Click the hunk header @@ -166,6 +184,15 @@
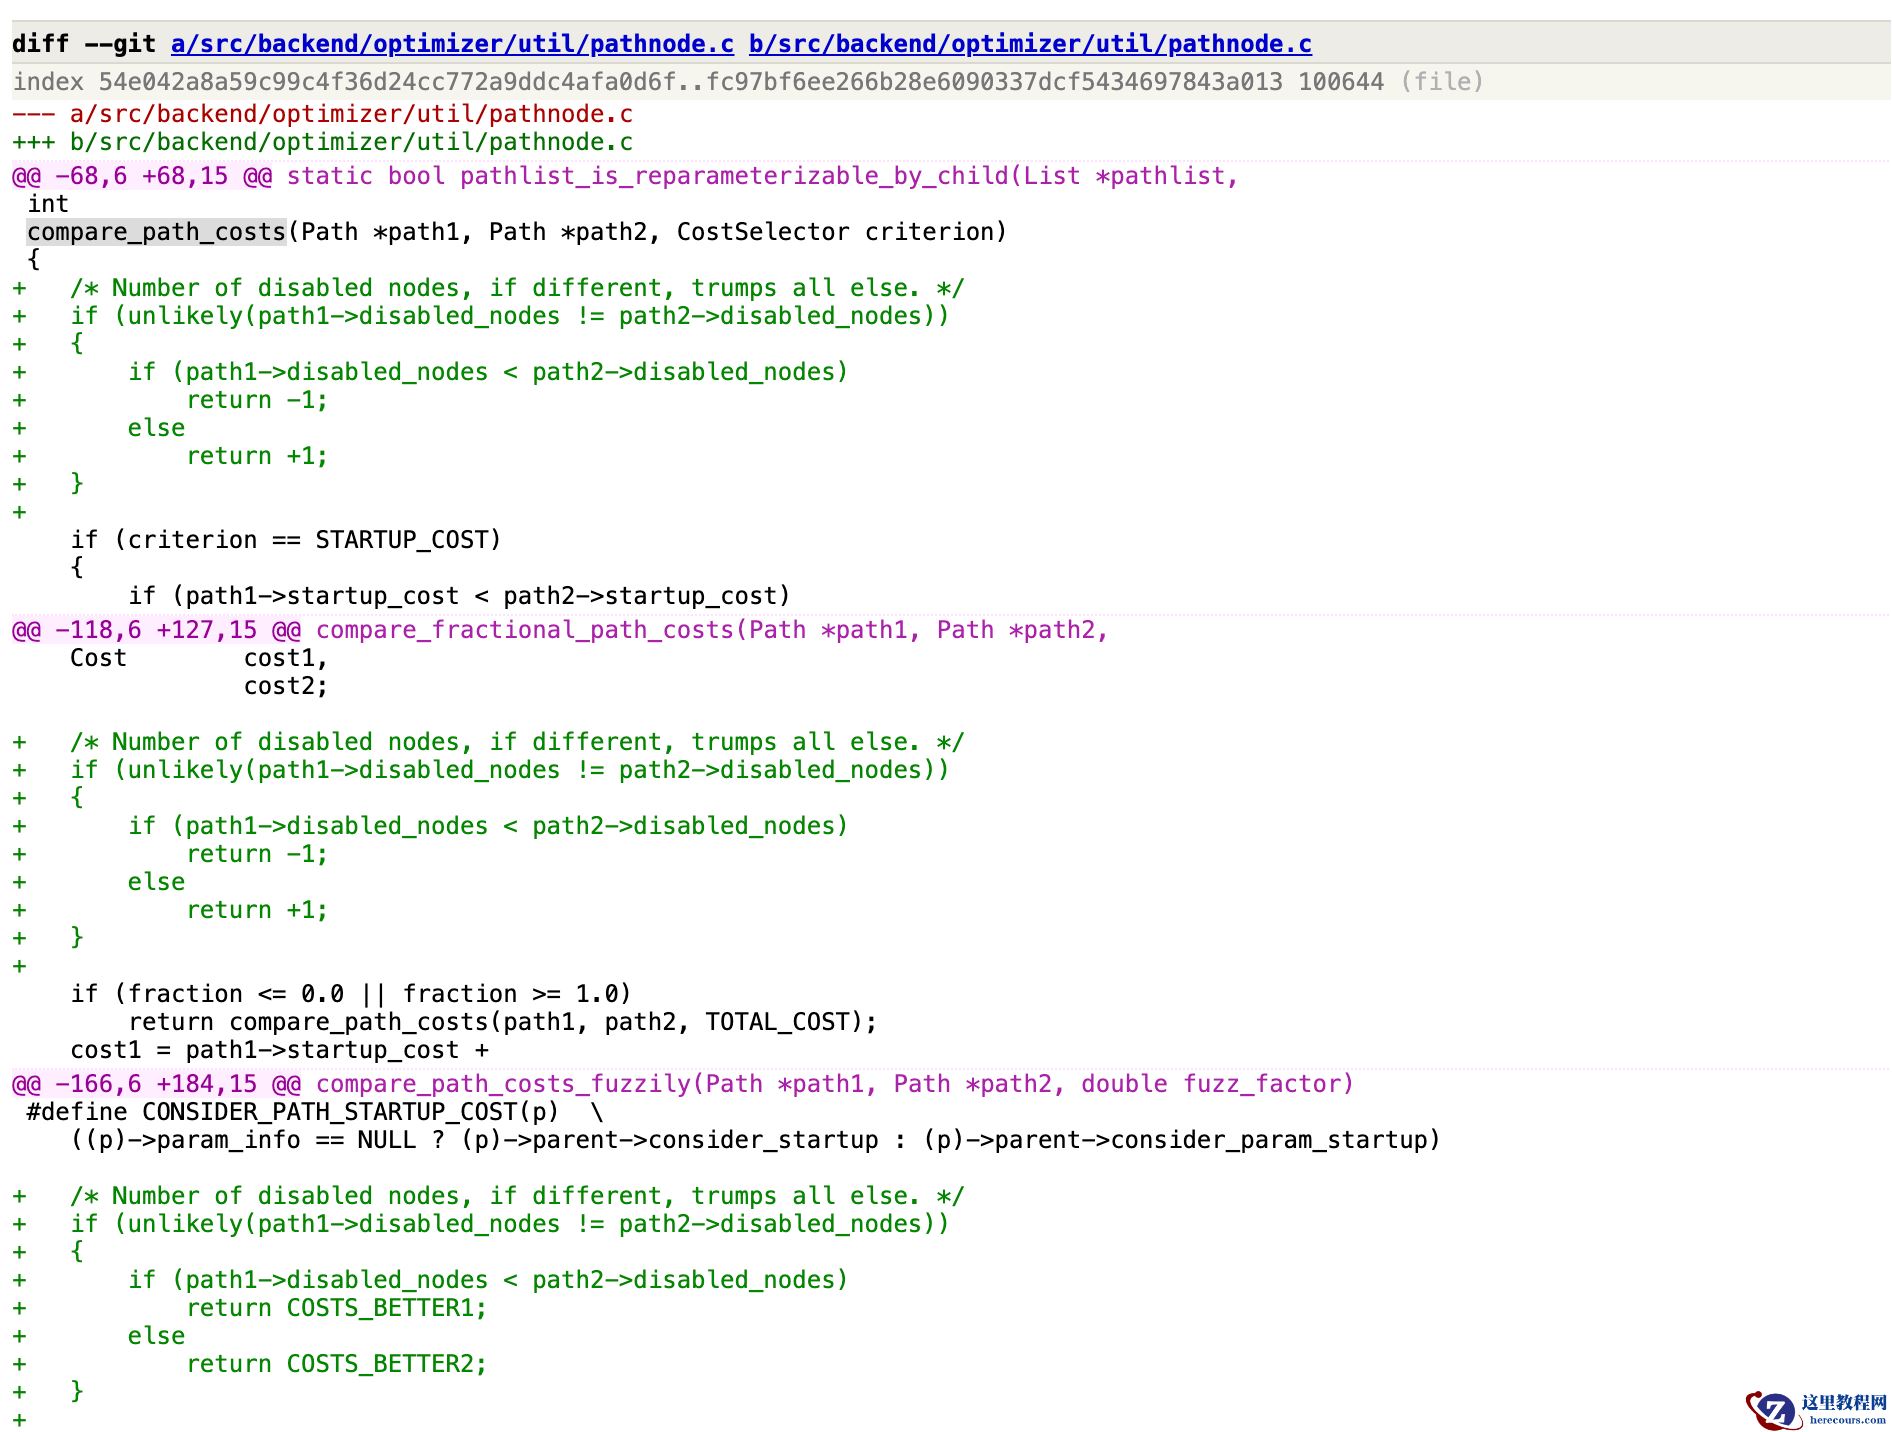 [156, 1084]
